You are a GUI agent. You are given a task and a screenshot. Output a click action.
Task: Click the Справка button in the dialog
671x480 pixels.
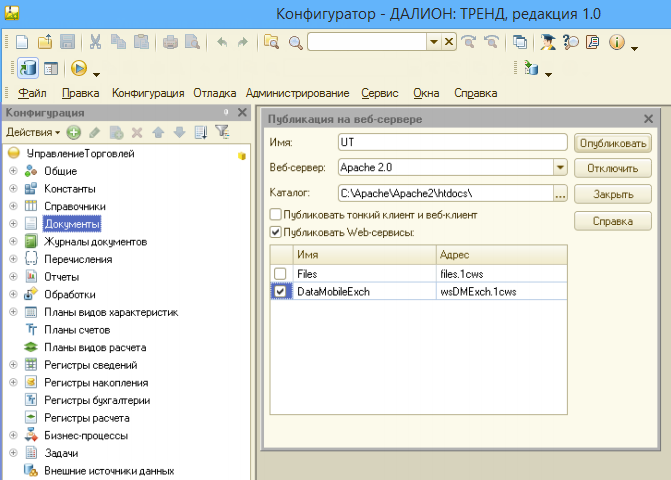(613, 221)
